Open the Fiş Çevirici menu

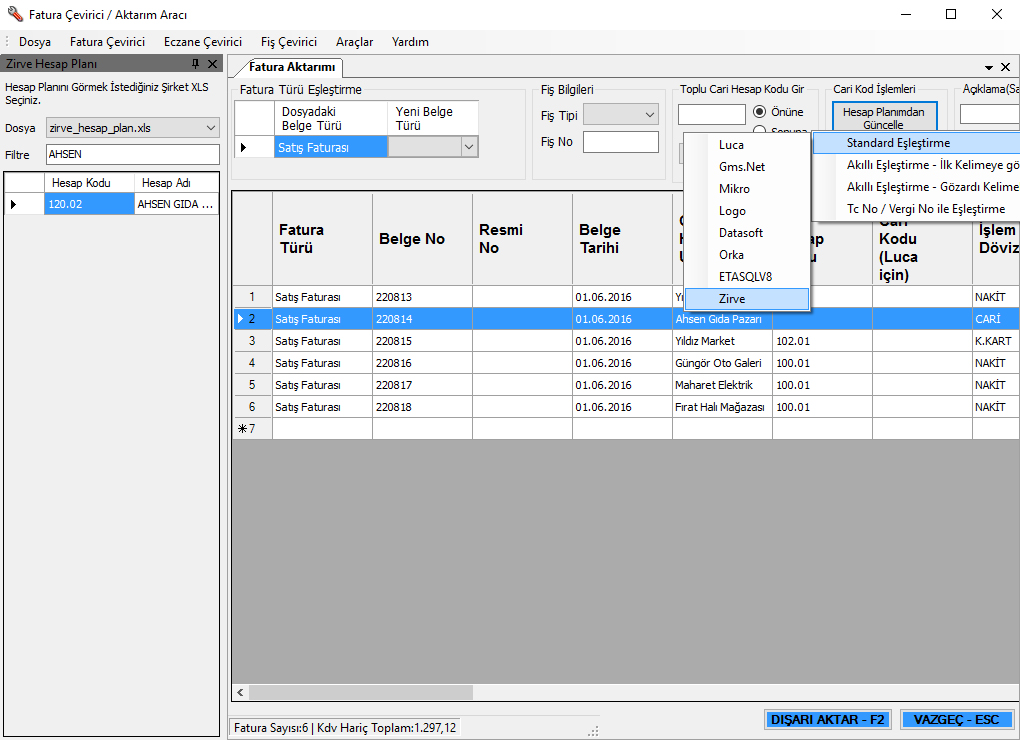(289, 42)
